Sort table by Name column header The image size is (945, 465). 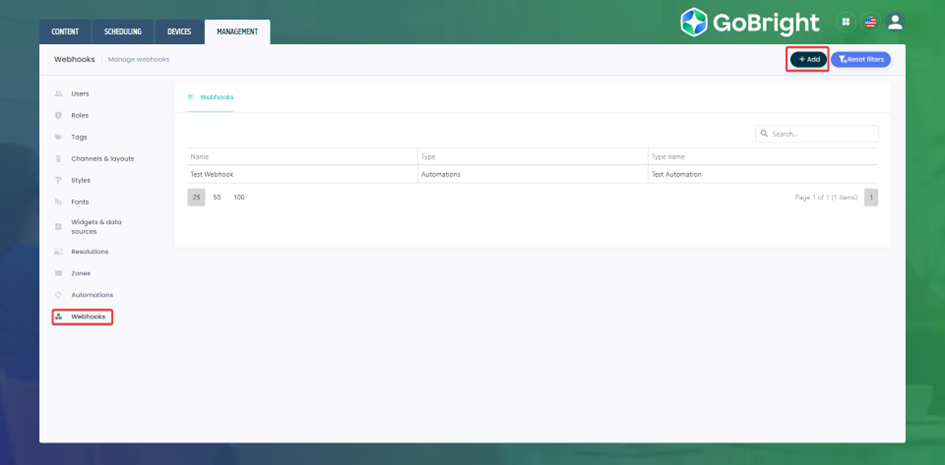pyautogui.click(x=200, y=157)
